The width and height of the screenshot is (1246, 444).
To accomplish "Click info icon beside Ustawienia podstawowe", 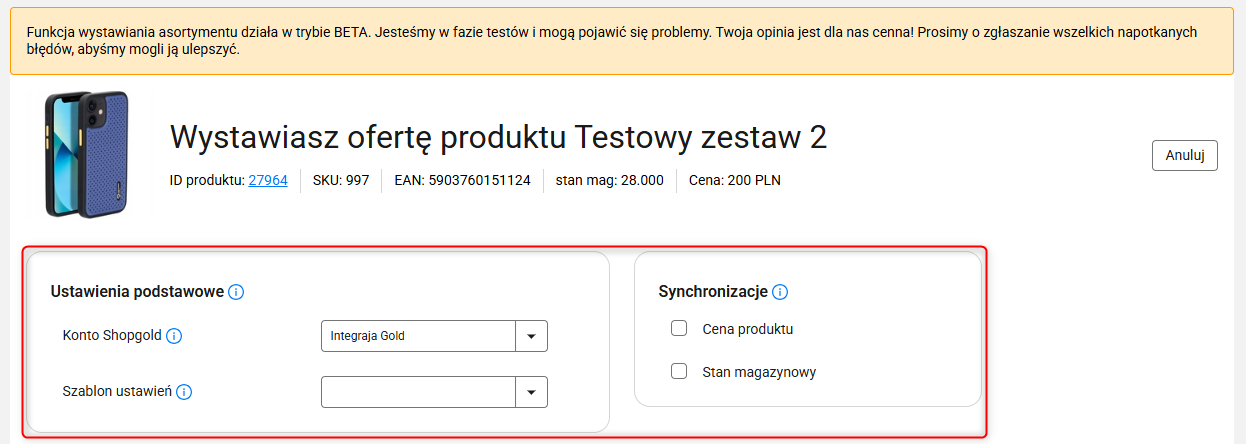I will click(x=236, y=292).
